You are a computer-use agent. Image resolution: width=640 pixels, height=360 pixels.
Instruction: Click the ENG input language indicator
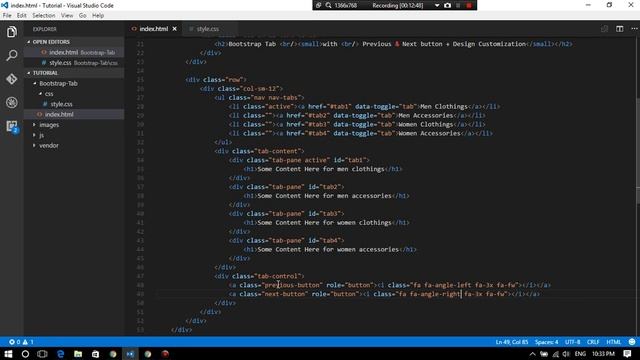(x=580, y=354)
